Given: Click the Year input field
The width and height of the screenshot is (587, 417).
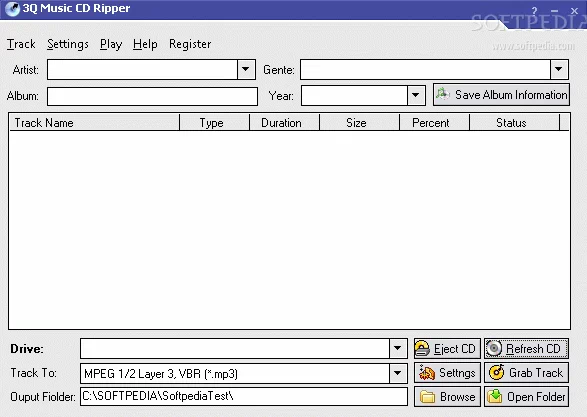Looking at the screenshot, I should coord(355,95).
